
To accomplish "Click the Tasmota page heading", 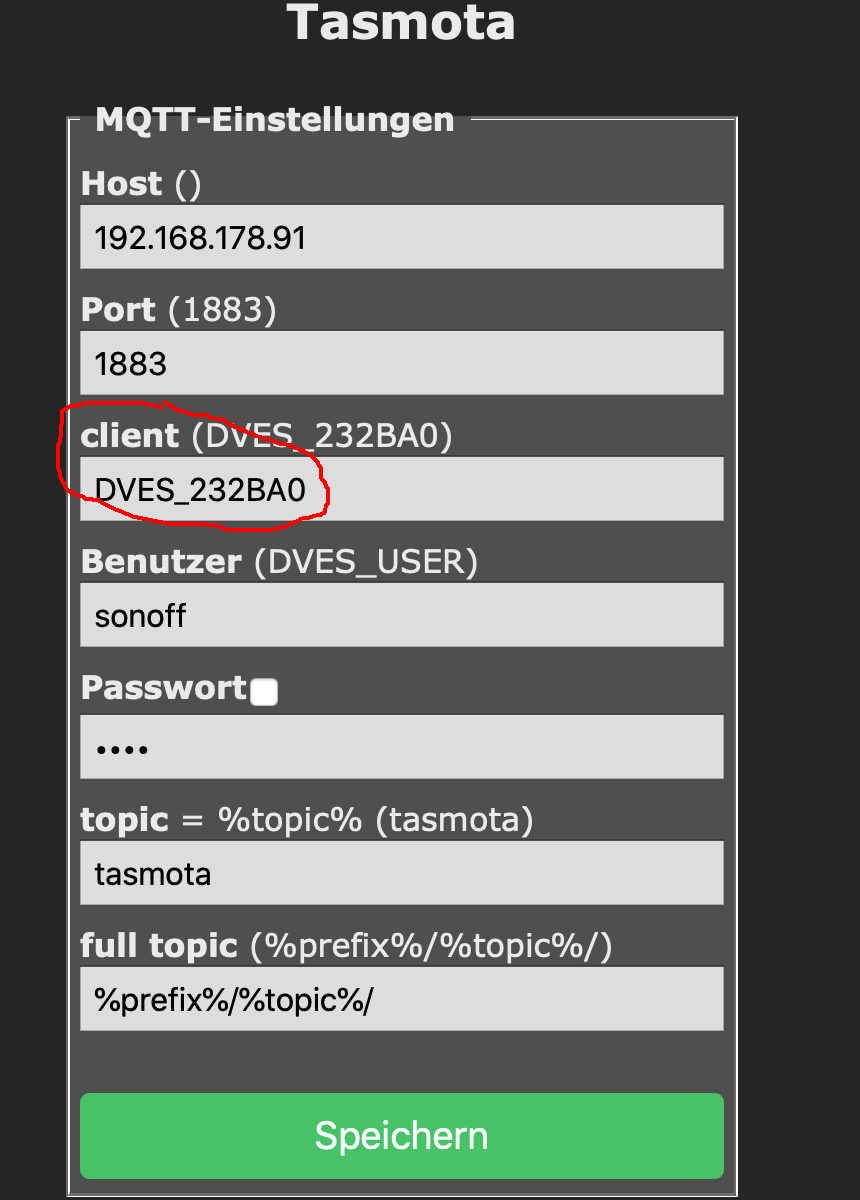I will [401, 22].
